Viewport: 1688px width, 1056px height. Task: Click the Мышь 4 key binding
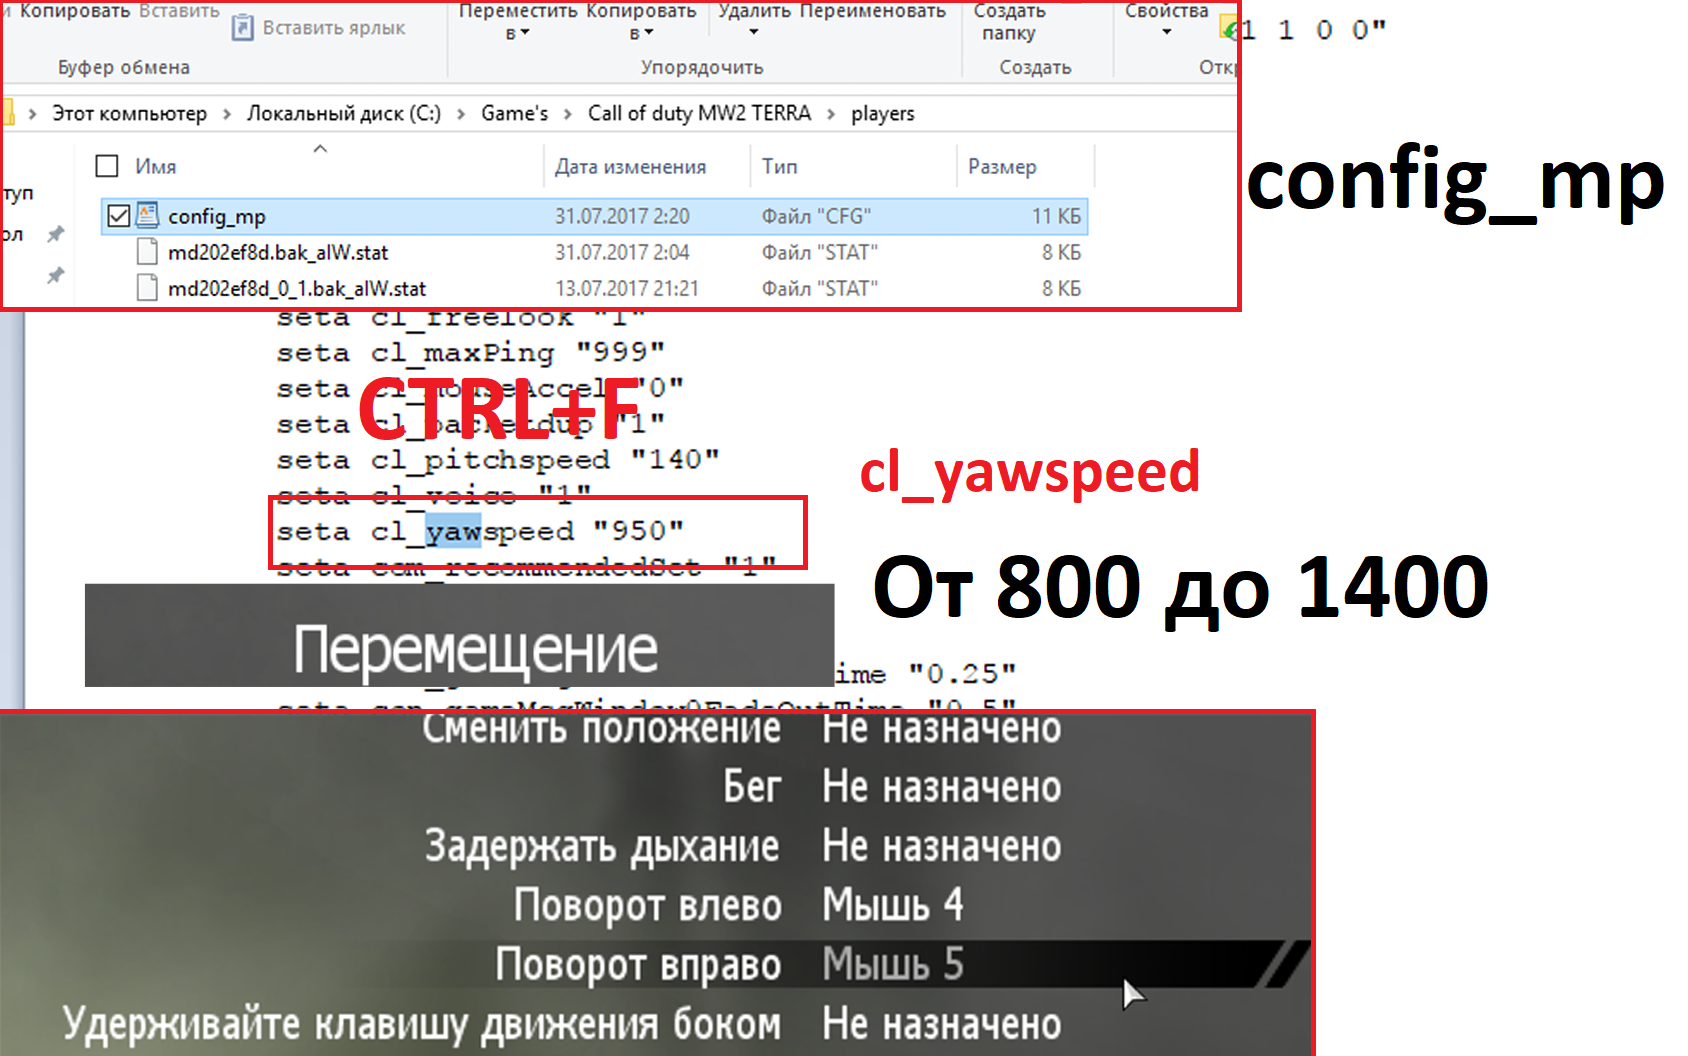pos(892,905)
